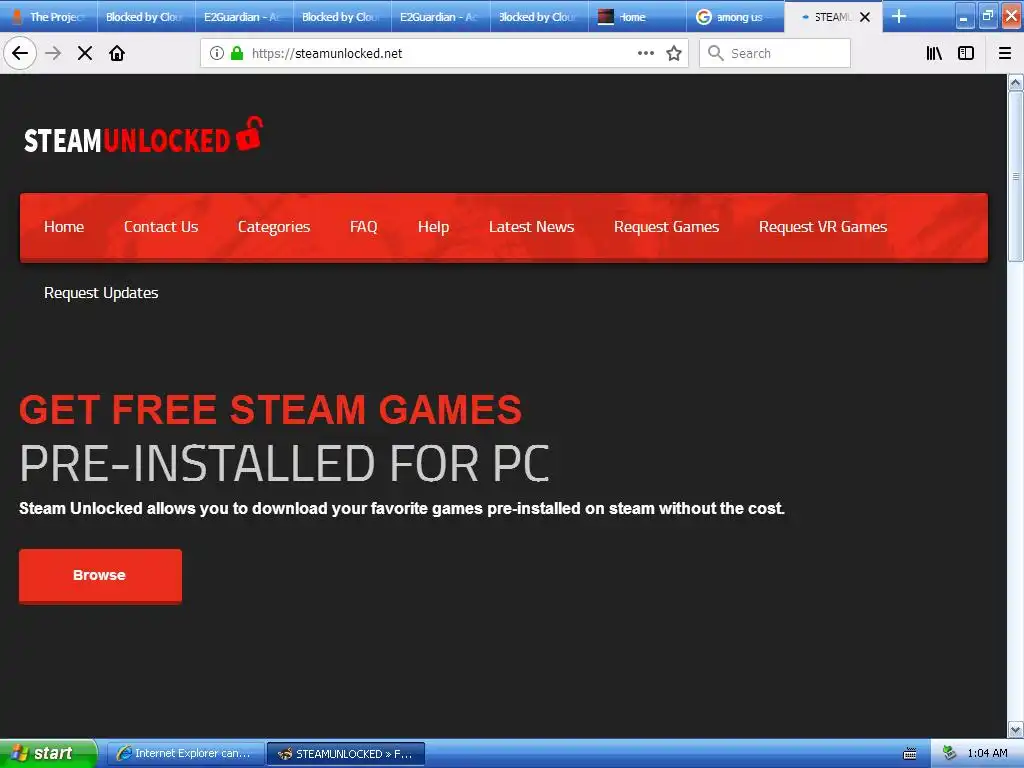Switch to second E2Guardian tab
Screen dimensions: 1024x768
pos(440,16)
